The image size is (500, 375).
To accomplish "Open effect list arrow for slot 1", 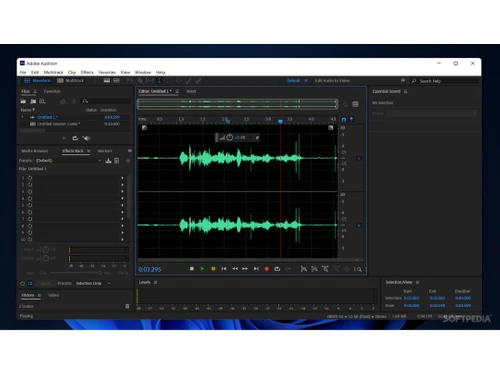I will (x=122, y=178).
